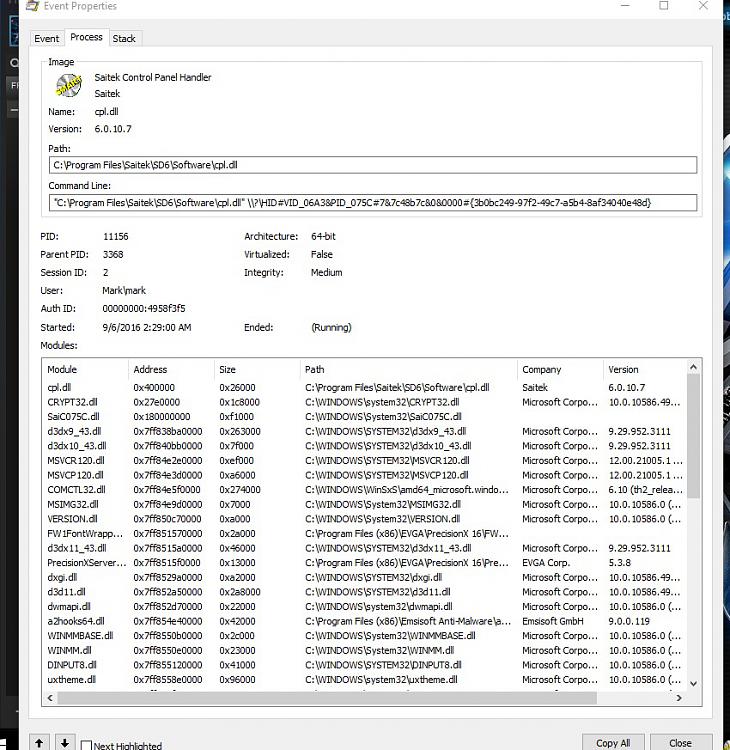Click the module list scroll up arrow
This screenshot has width=730, height=750.
[x=694, y=367]
